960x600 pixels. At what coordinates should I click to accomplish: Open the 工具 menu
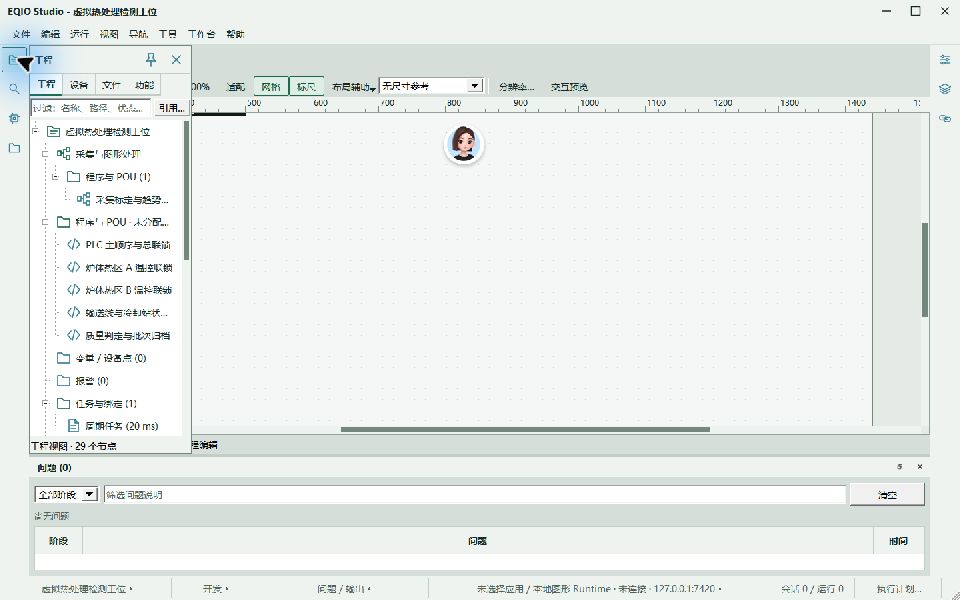pyautogui.click(x=167, y=34)
